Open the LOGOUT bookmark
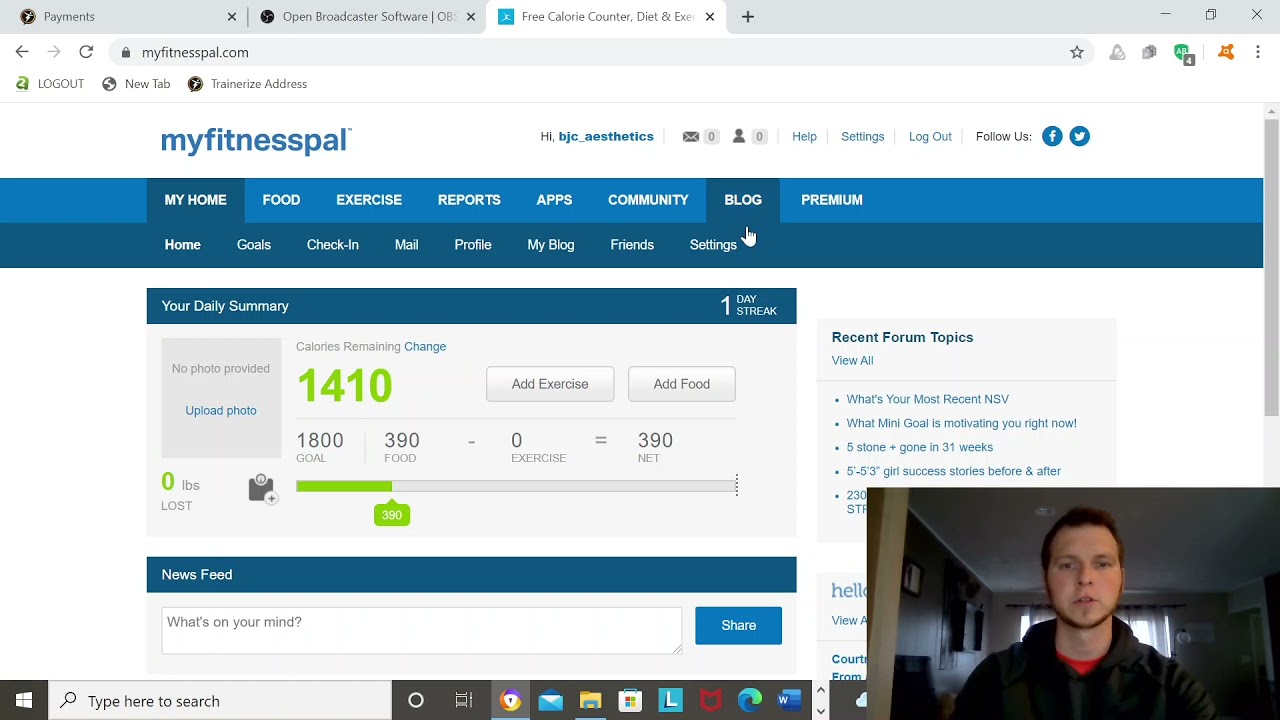The image size is (1280, 720). [50, 84]
